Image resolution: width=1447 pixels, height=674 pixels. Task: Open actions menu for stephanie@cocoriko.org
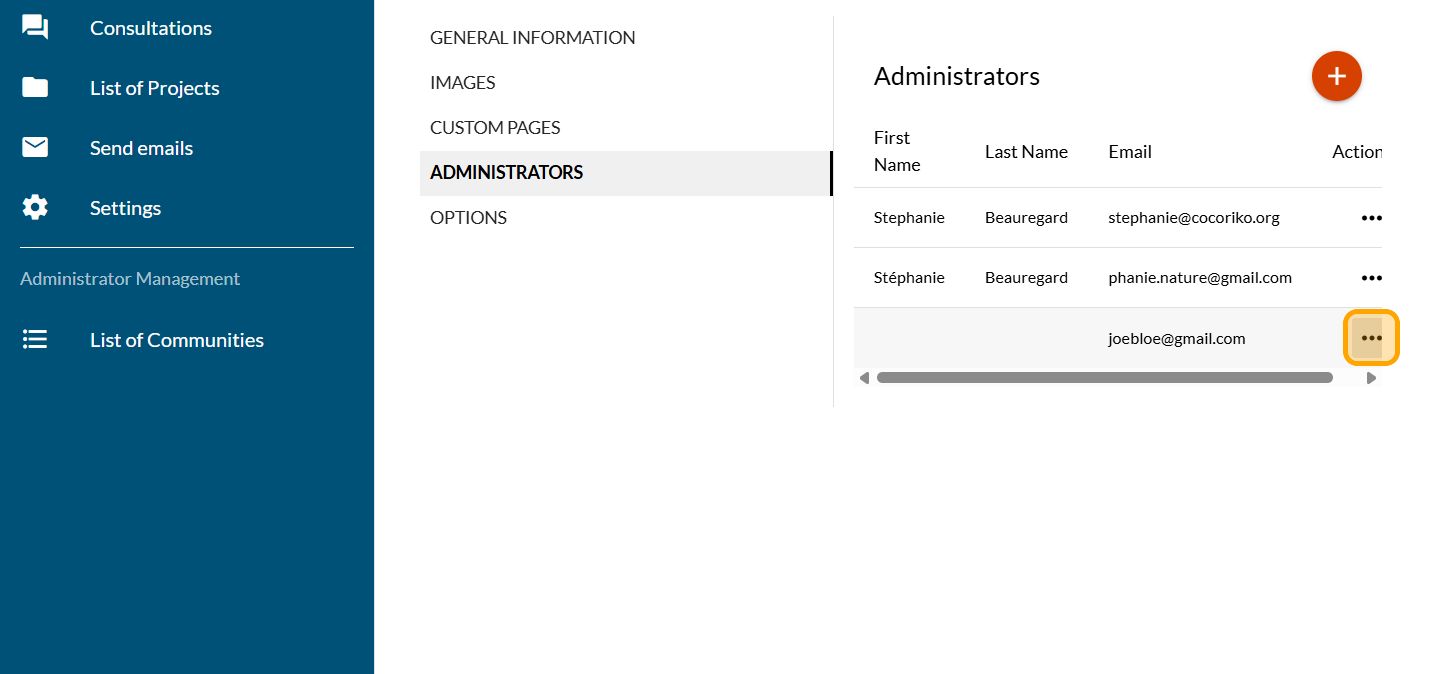tap(1370, 218)
